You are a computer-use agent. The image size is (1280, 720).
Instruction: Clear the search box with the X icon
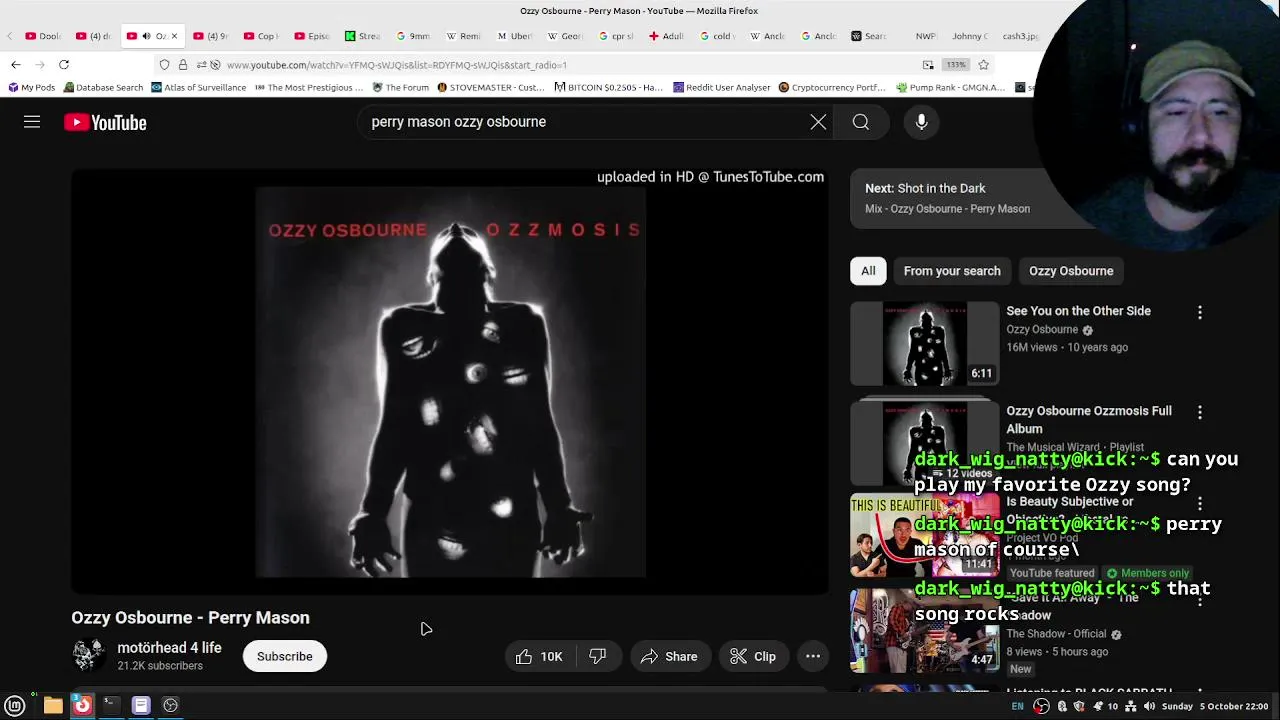818,122
